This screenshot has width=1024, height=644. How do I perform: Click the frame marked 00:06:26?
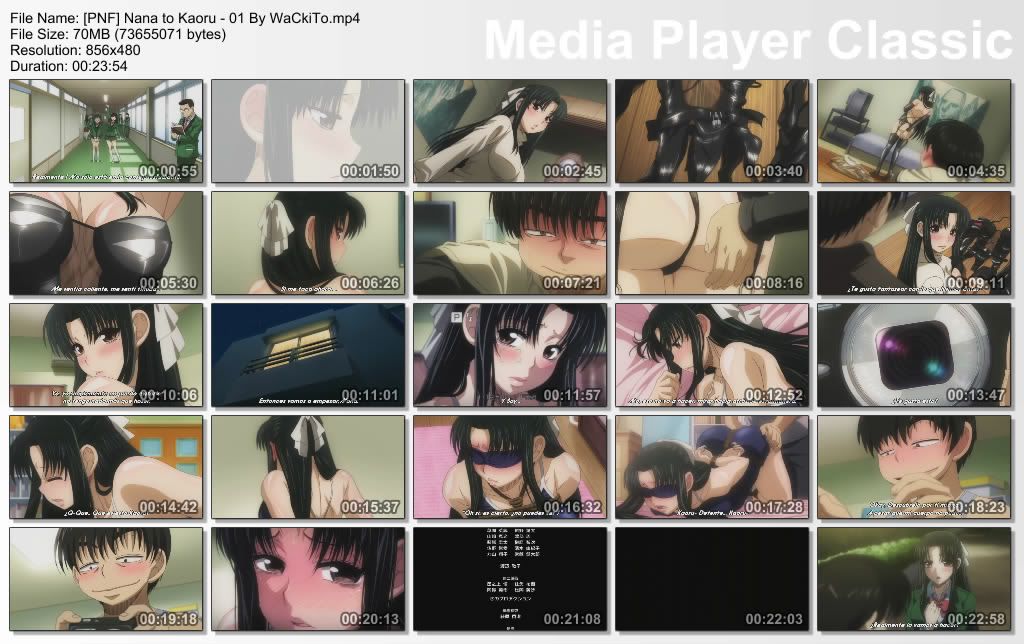[x=308, y=243]
